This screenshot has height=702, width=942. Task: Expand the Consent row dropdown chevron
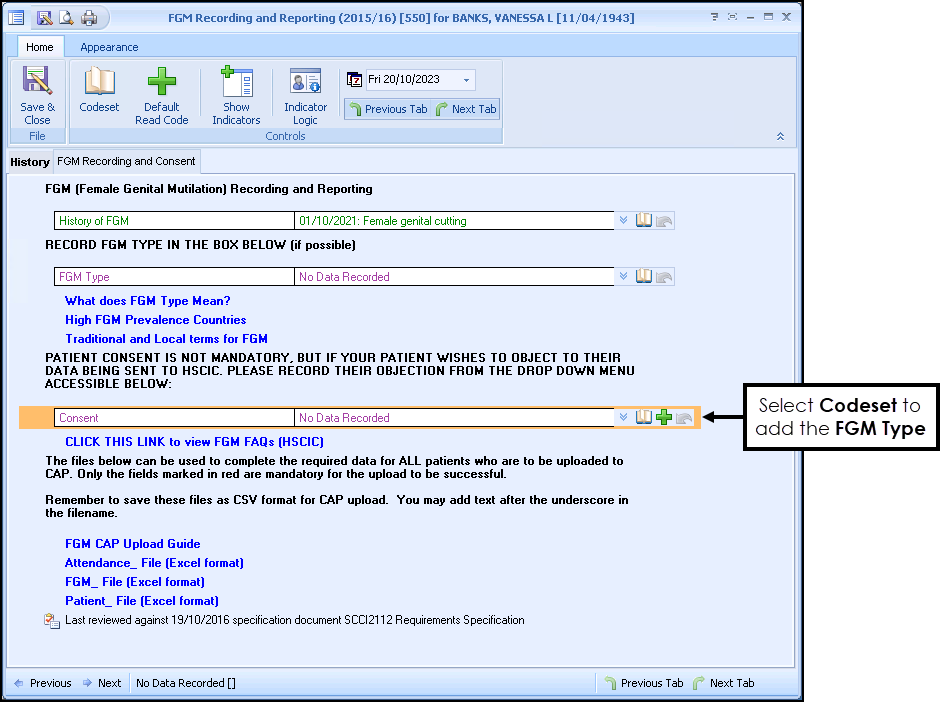(x=624, y=418)
